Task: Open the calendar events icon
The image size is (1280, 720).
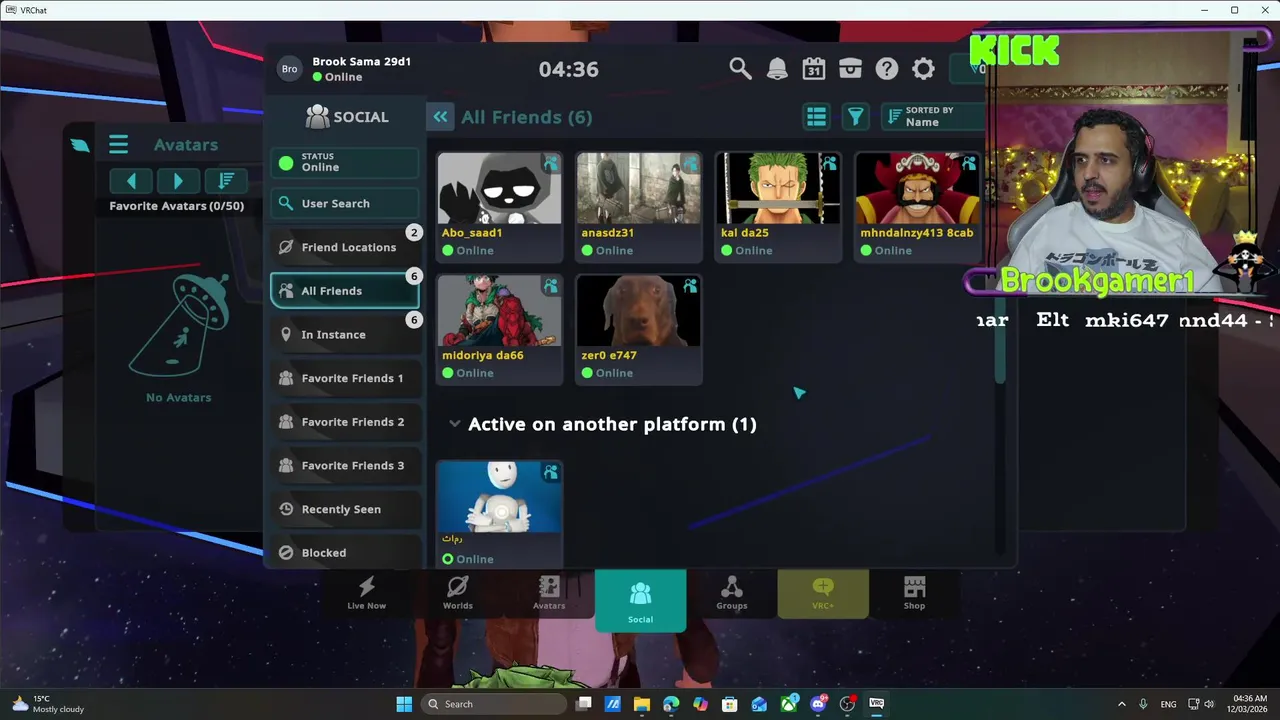Action: [x=814, y=68]
